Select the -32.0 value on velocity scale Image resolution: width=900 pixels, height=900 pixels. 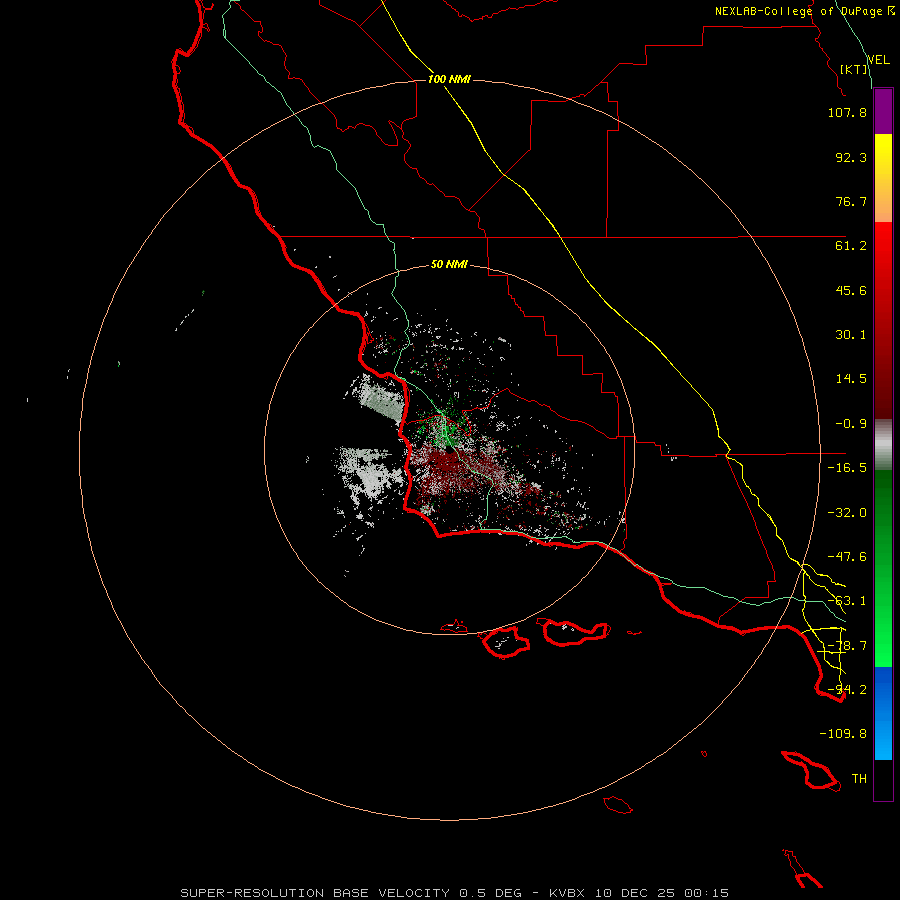click(847, 513)
